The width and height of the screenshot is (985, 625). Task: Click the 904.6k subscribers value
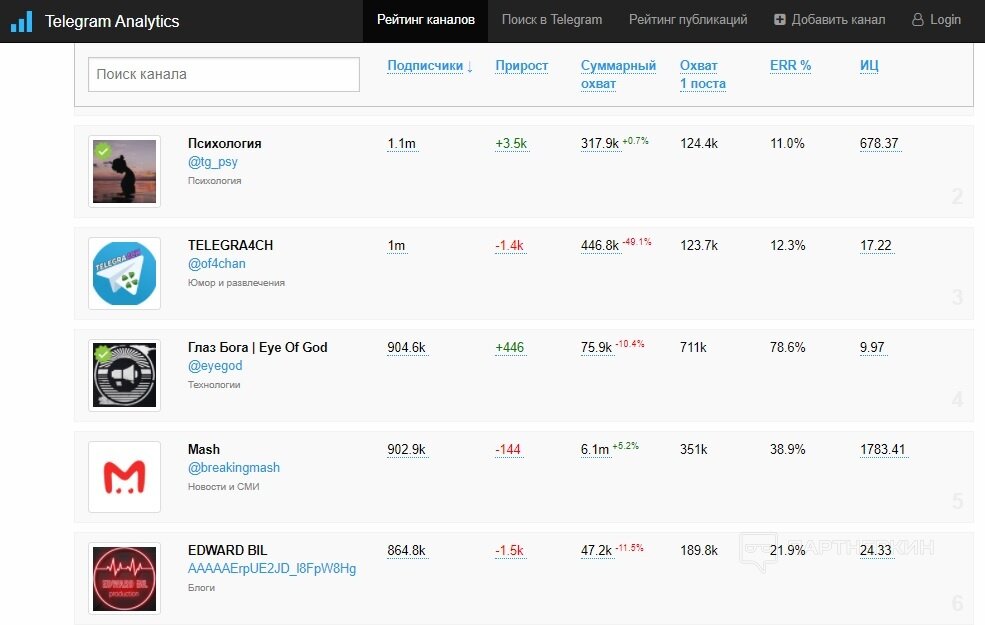(x=406, y=347)
